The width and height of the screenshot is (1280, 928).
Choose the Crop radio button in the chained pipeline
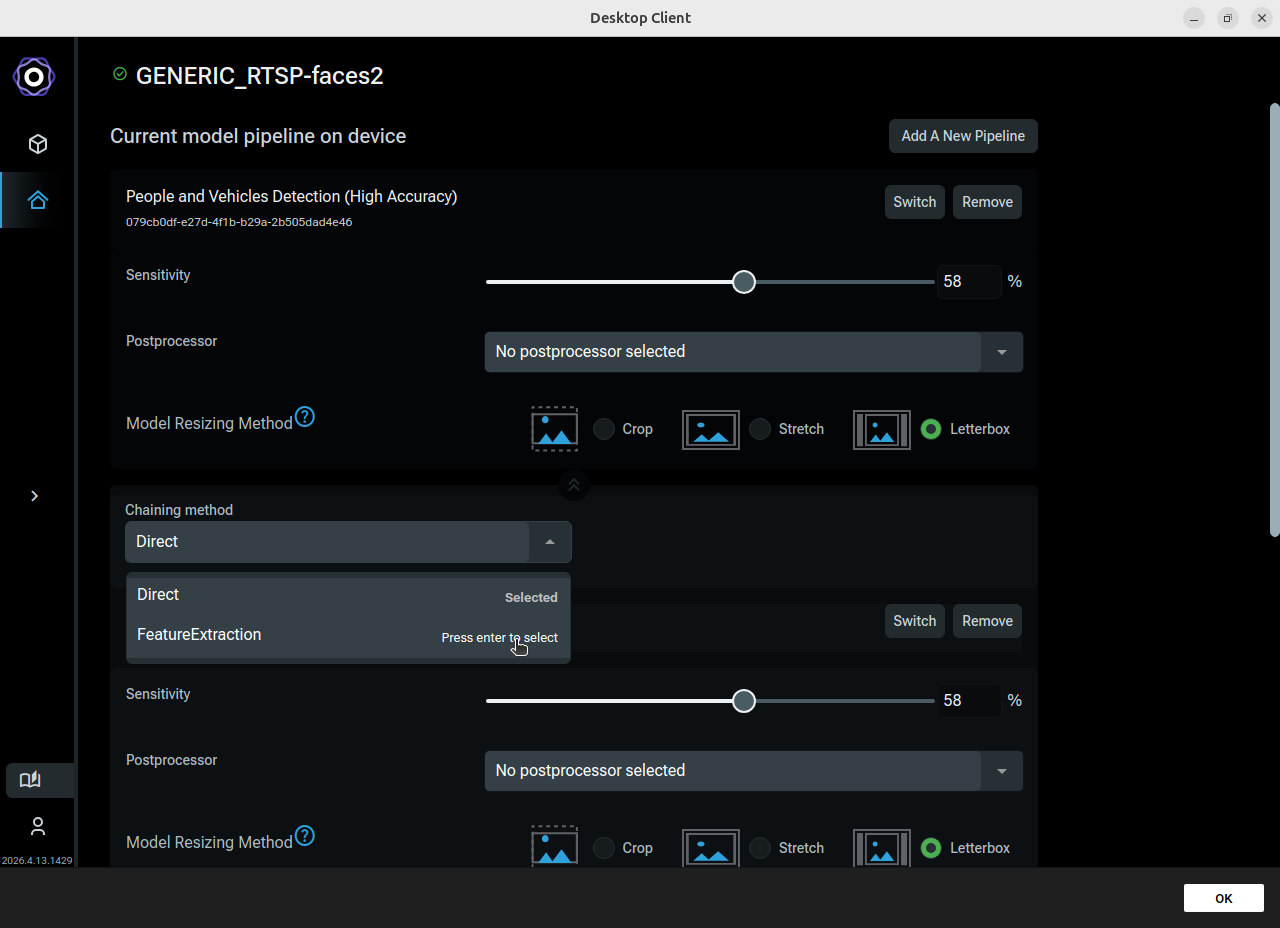click(604, 848)
